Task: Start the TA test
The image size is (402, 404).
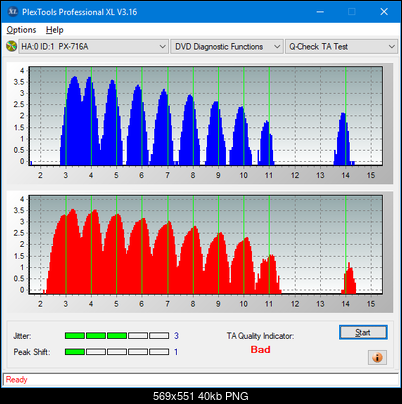Action: (x=363, y=332)
